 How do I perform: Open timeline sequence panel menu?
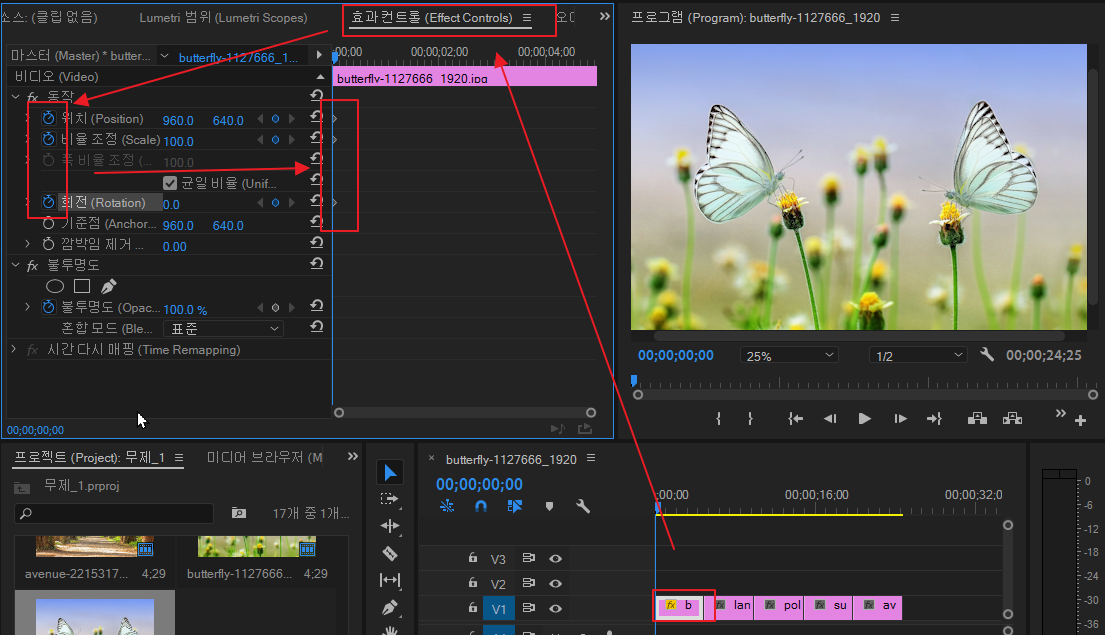(591, 459)
